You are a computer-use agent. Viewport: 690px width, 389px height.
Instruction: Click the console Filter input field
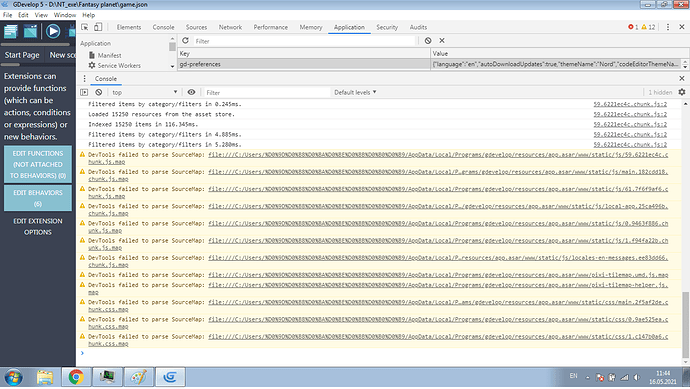click(266, 92)
